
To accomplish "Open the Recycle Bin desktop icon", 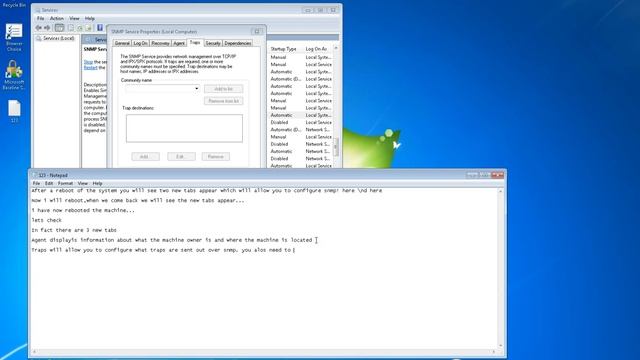I will [x=14, y=4].
